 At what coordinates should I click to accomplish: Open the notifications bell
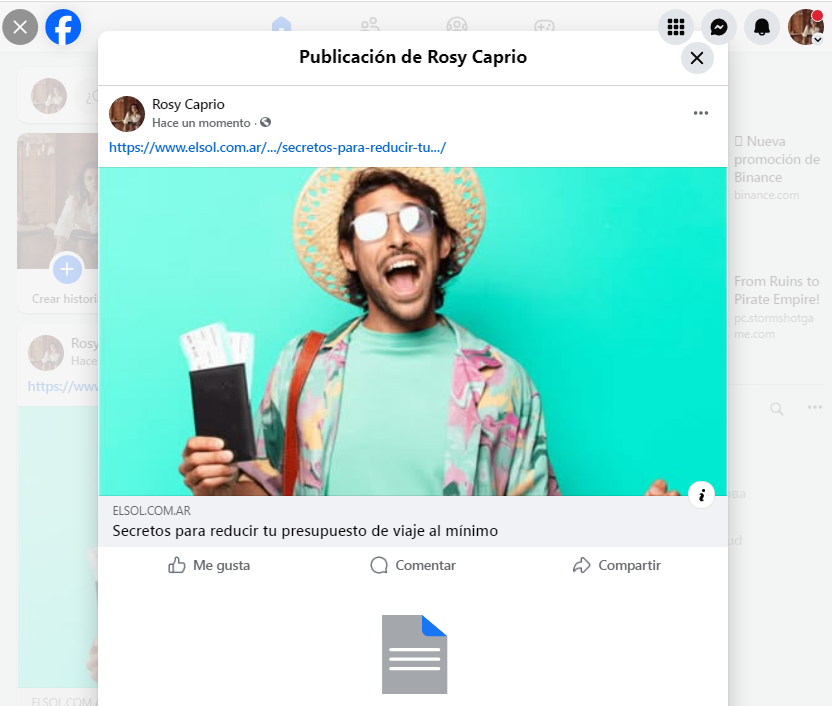761,27
